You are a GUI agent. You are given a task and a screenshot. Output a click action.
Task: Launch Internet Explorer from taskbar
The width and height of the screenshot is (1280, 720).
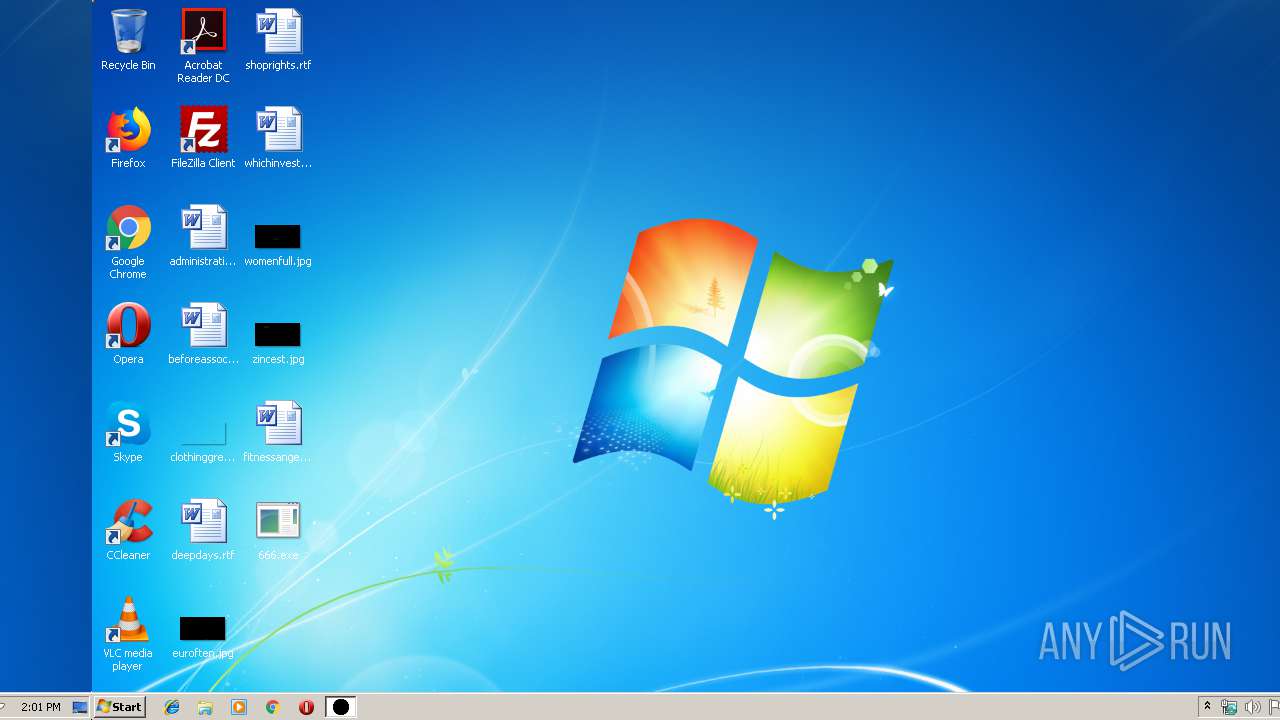click(172, 707)
